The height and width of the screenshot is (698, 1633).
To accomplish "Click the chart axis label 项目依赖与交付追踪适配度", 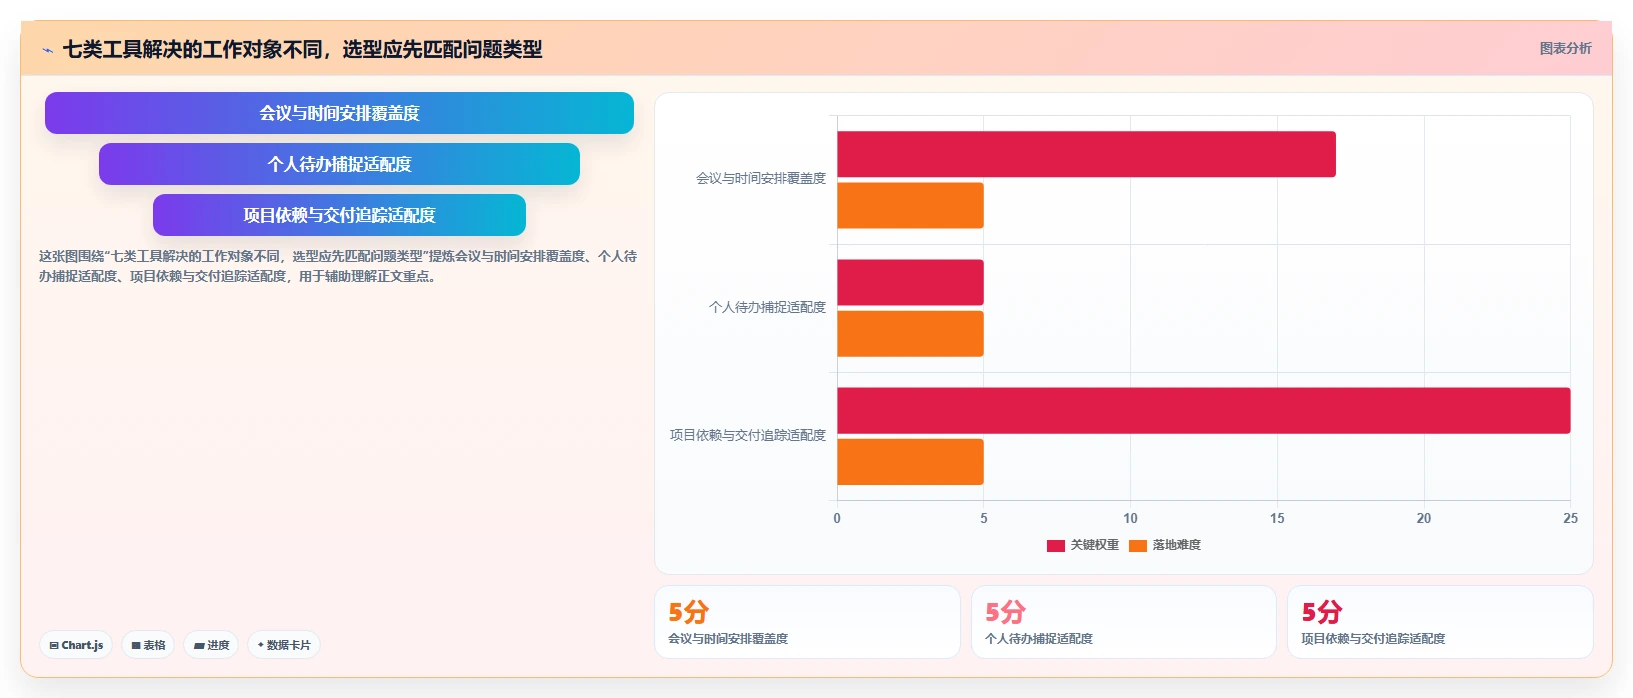I will (748, 435).
